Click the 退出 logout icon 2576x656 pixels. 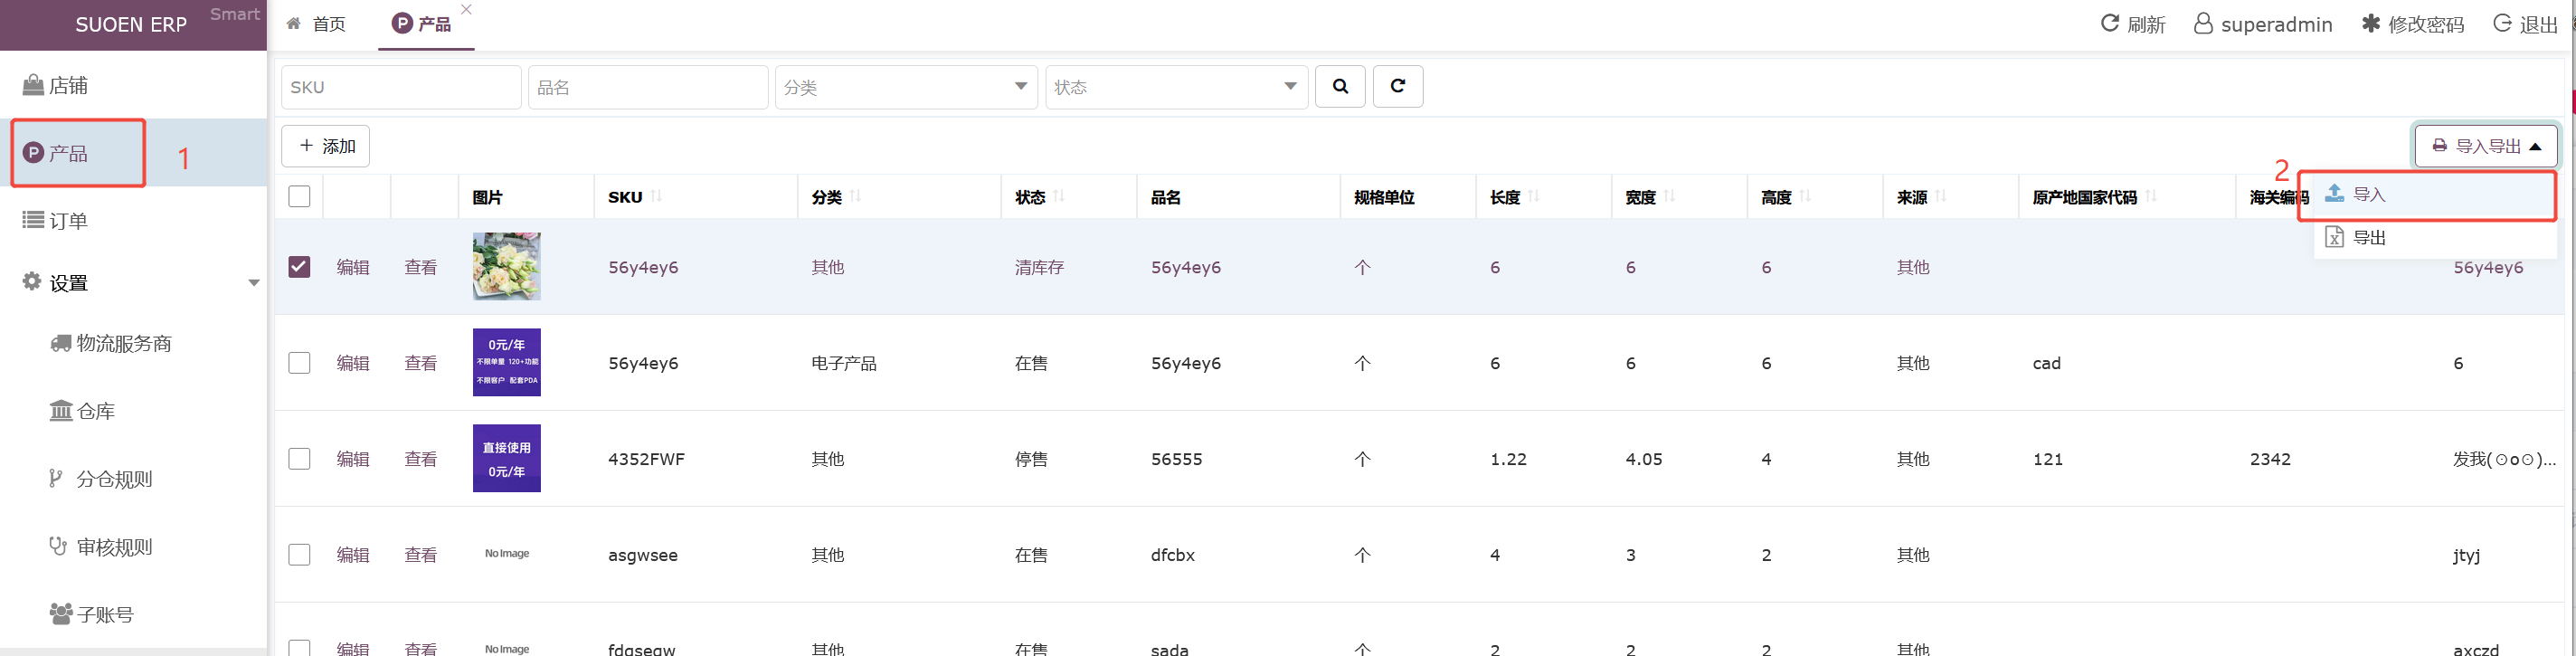click(2502, 23)
